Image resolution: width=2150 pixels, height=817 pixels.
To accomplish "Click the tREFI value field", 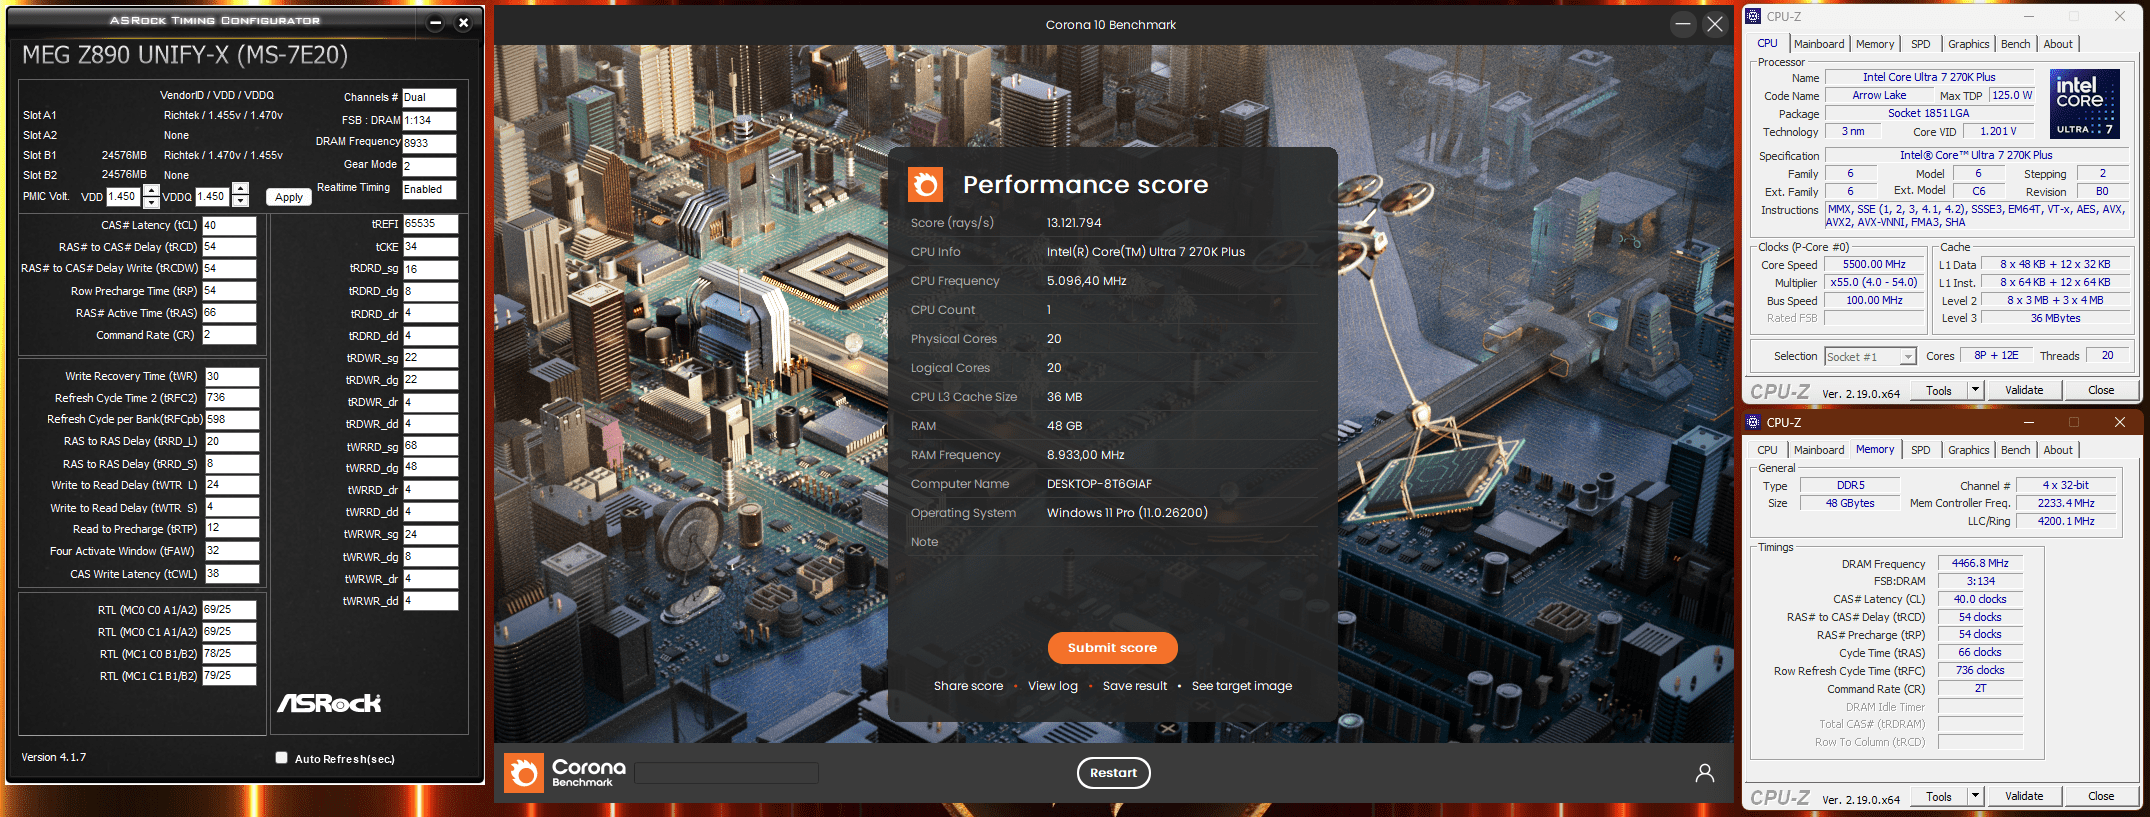I will pos(431,224).
